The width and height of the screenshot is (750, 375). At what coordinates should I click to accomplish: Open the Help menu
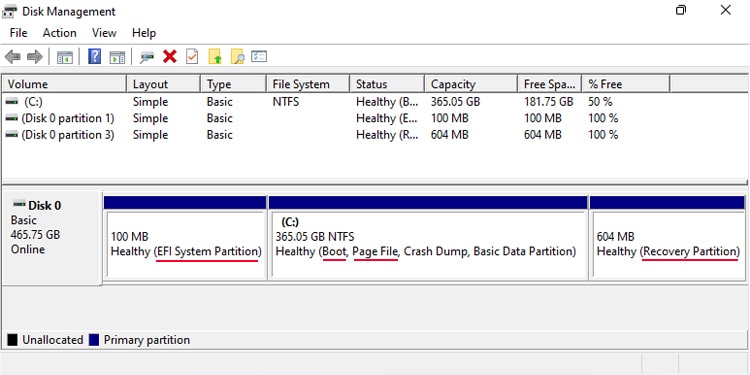[144, 33]
